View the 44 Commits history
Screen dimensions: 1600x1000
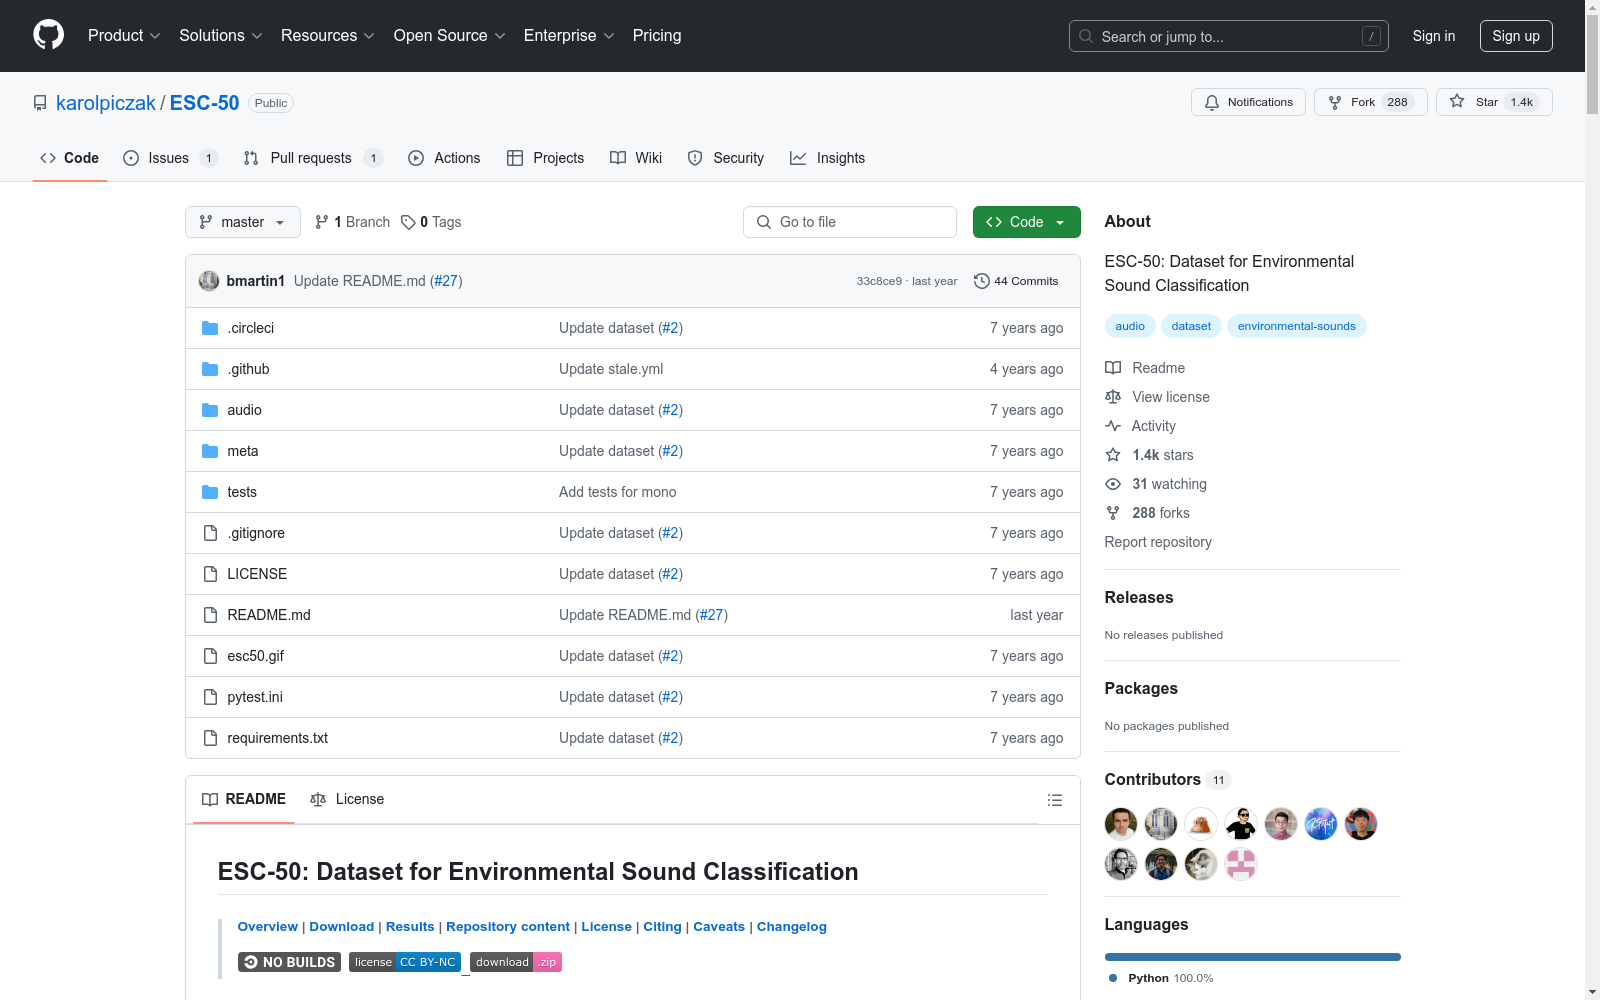(x=1016, y=281)
